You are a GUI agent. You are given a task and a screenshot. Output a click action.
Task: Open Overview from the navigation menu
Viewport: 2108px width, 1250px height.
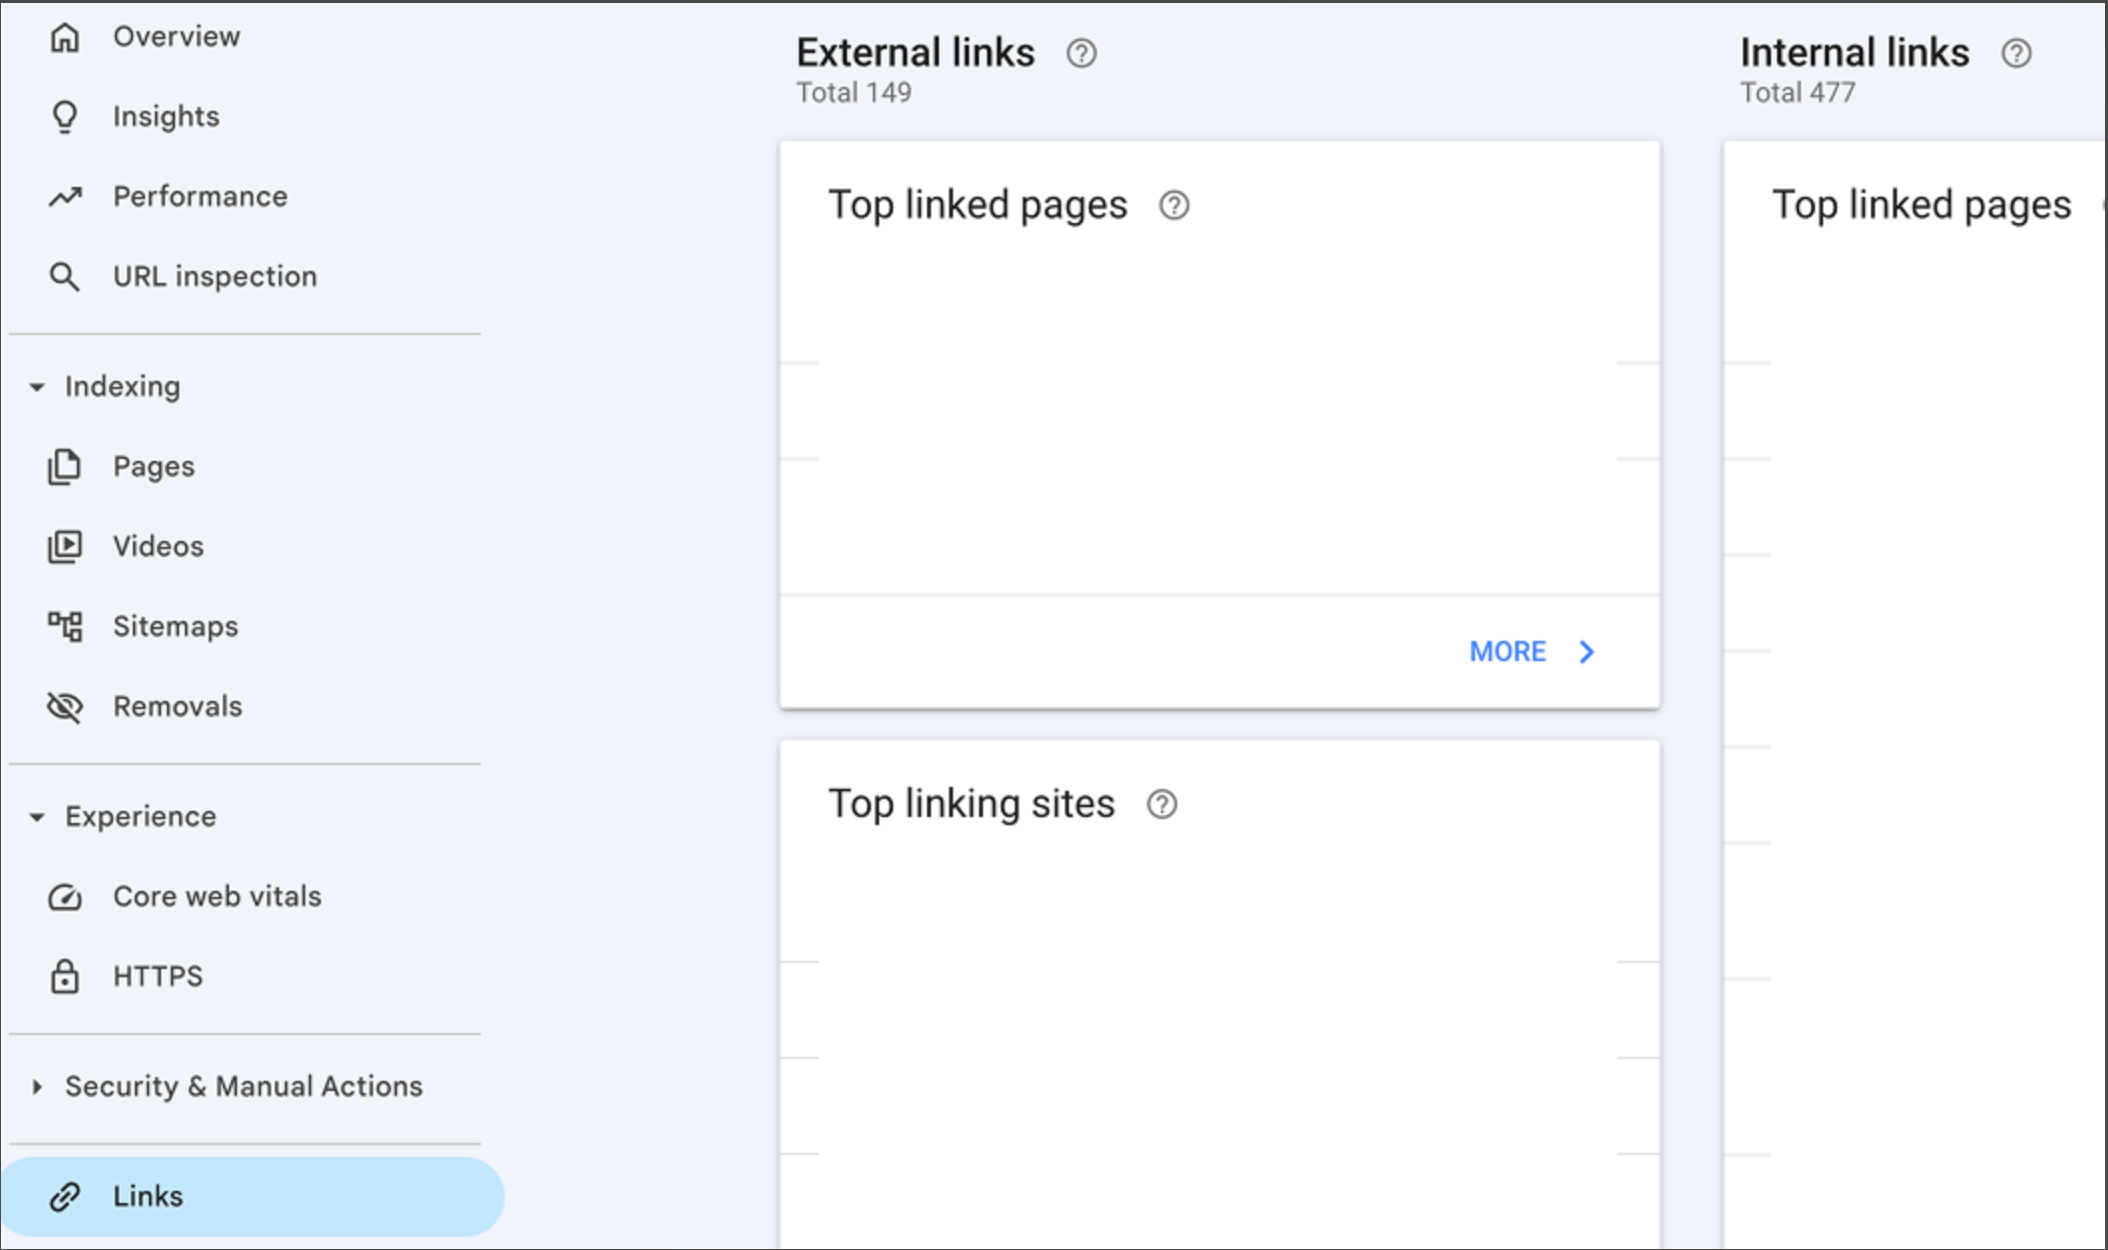(176, 36)
